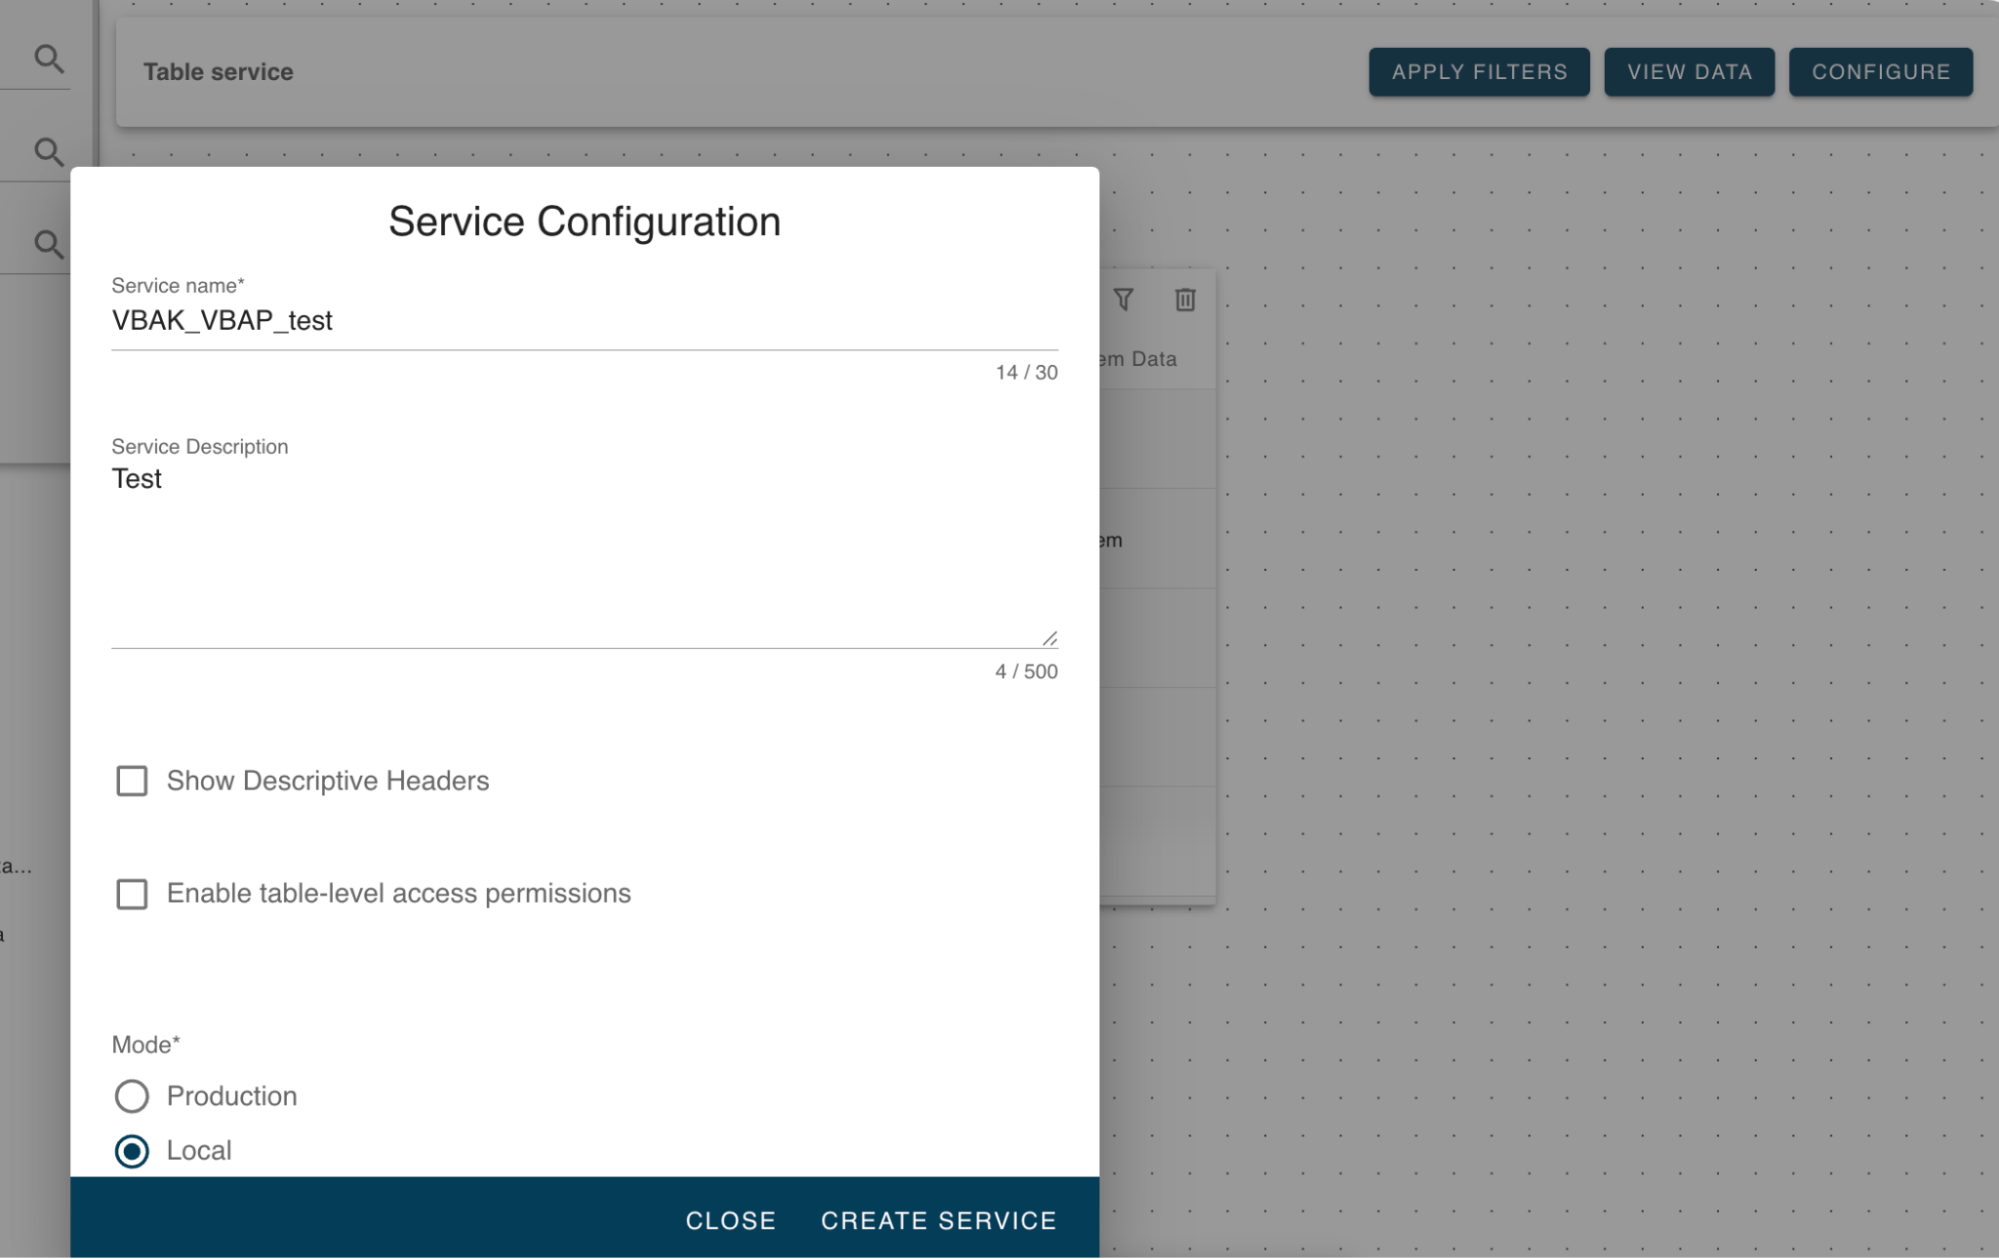Tick Enable table-level access permissions

[x=132, y=894]
